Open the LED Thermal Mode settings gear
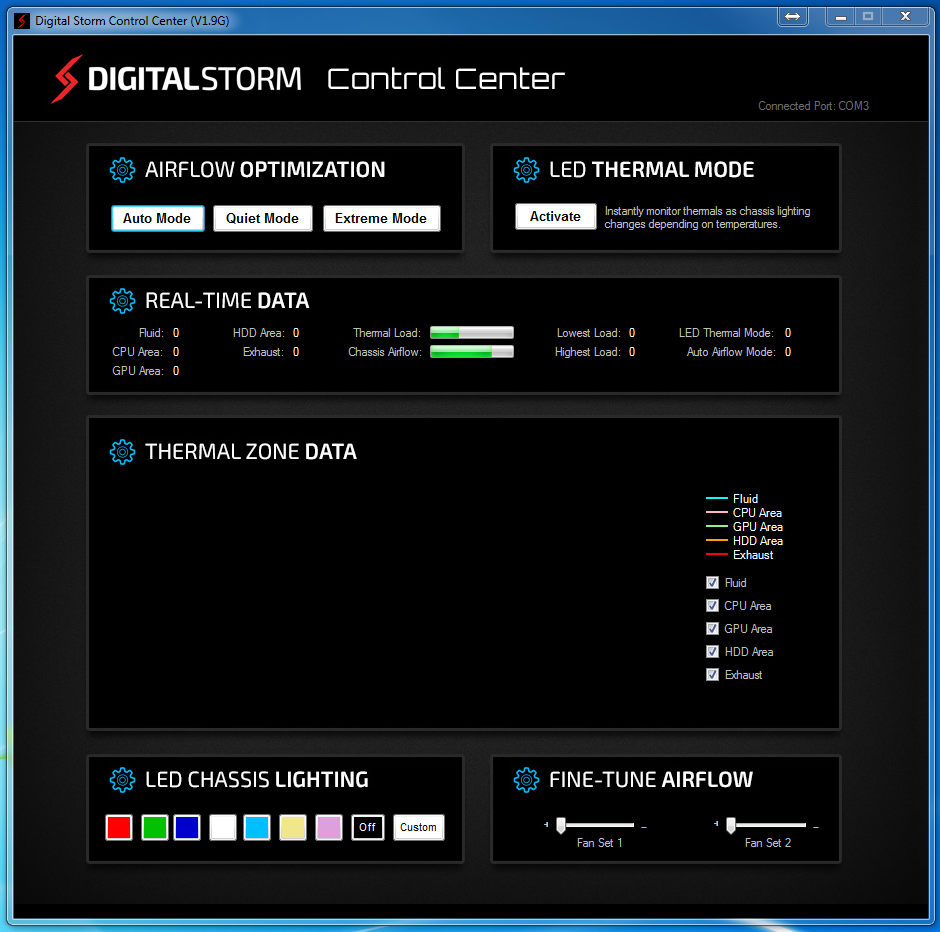 point(527,170)
